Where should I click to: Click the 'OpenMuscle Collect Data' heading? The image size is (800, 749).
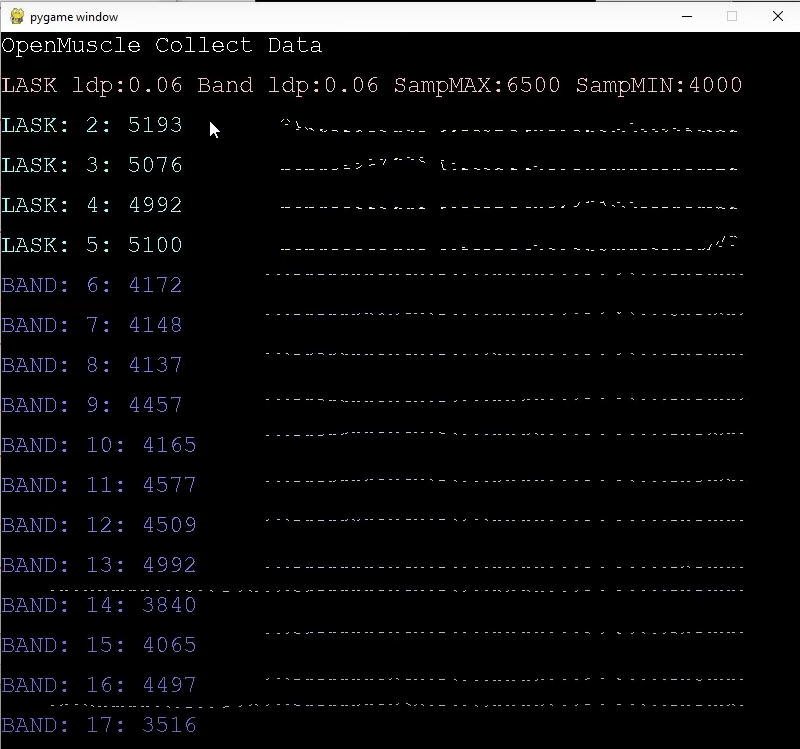coord(162,46)
